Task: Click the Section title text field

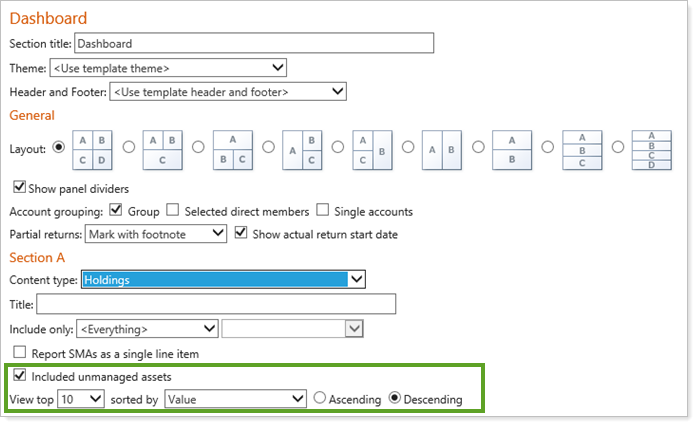Action: [x=254, y=43]
